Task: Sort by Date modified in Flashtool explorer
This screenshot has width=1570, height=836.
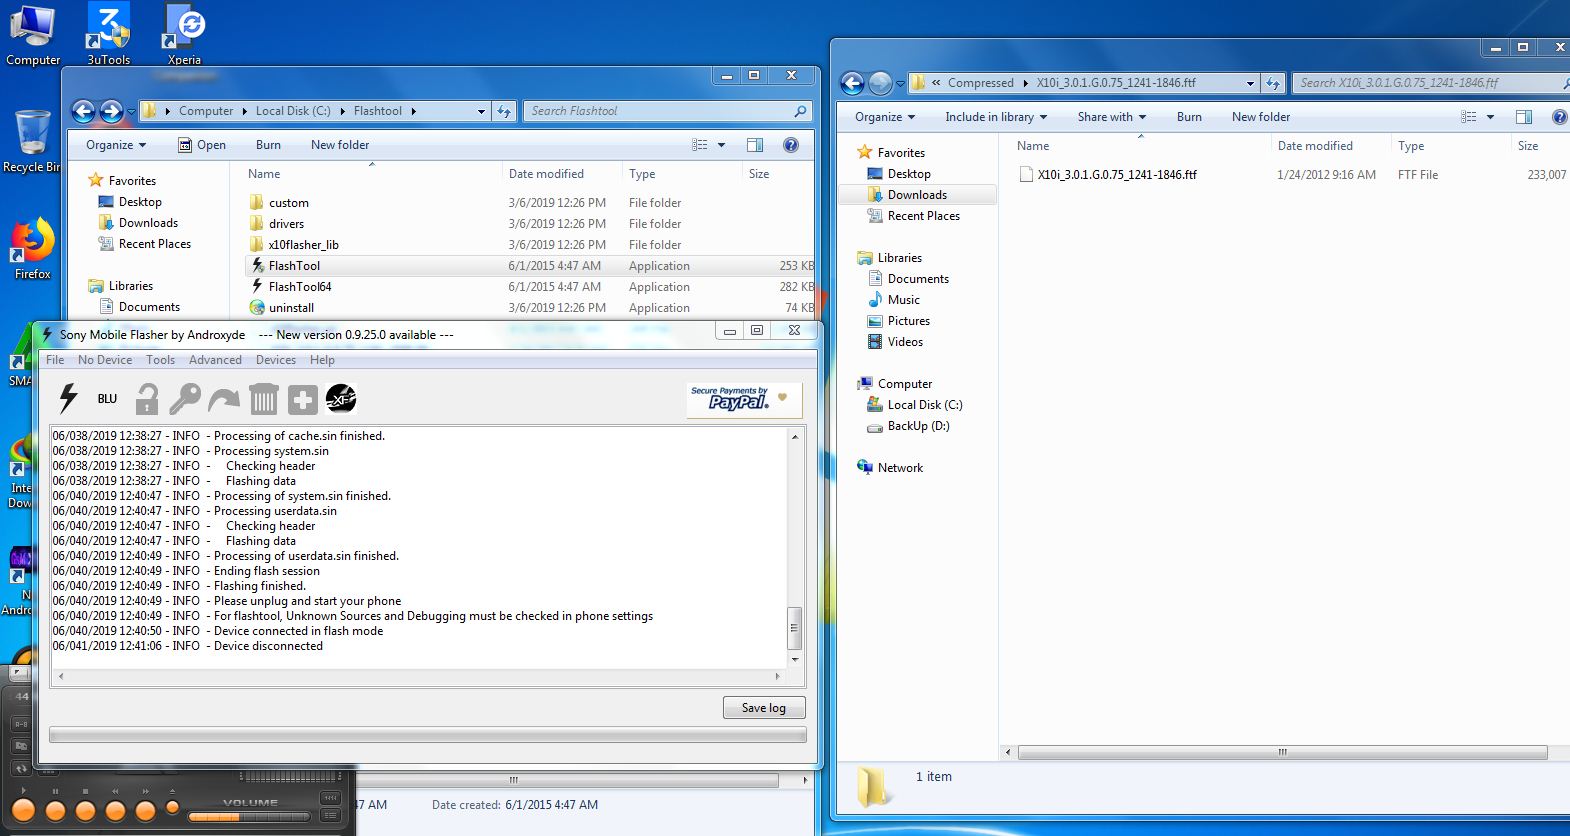Action: [x=546, y=174]
